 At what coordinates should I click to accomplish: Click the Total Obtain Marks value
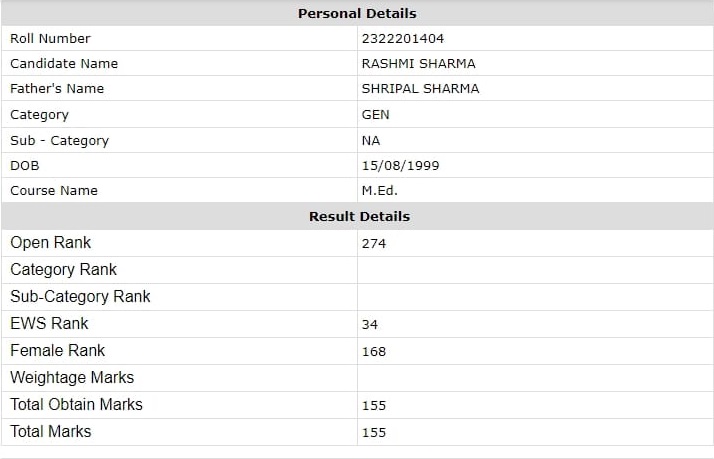[x=373, y=406]
